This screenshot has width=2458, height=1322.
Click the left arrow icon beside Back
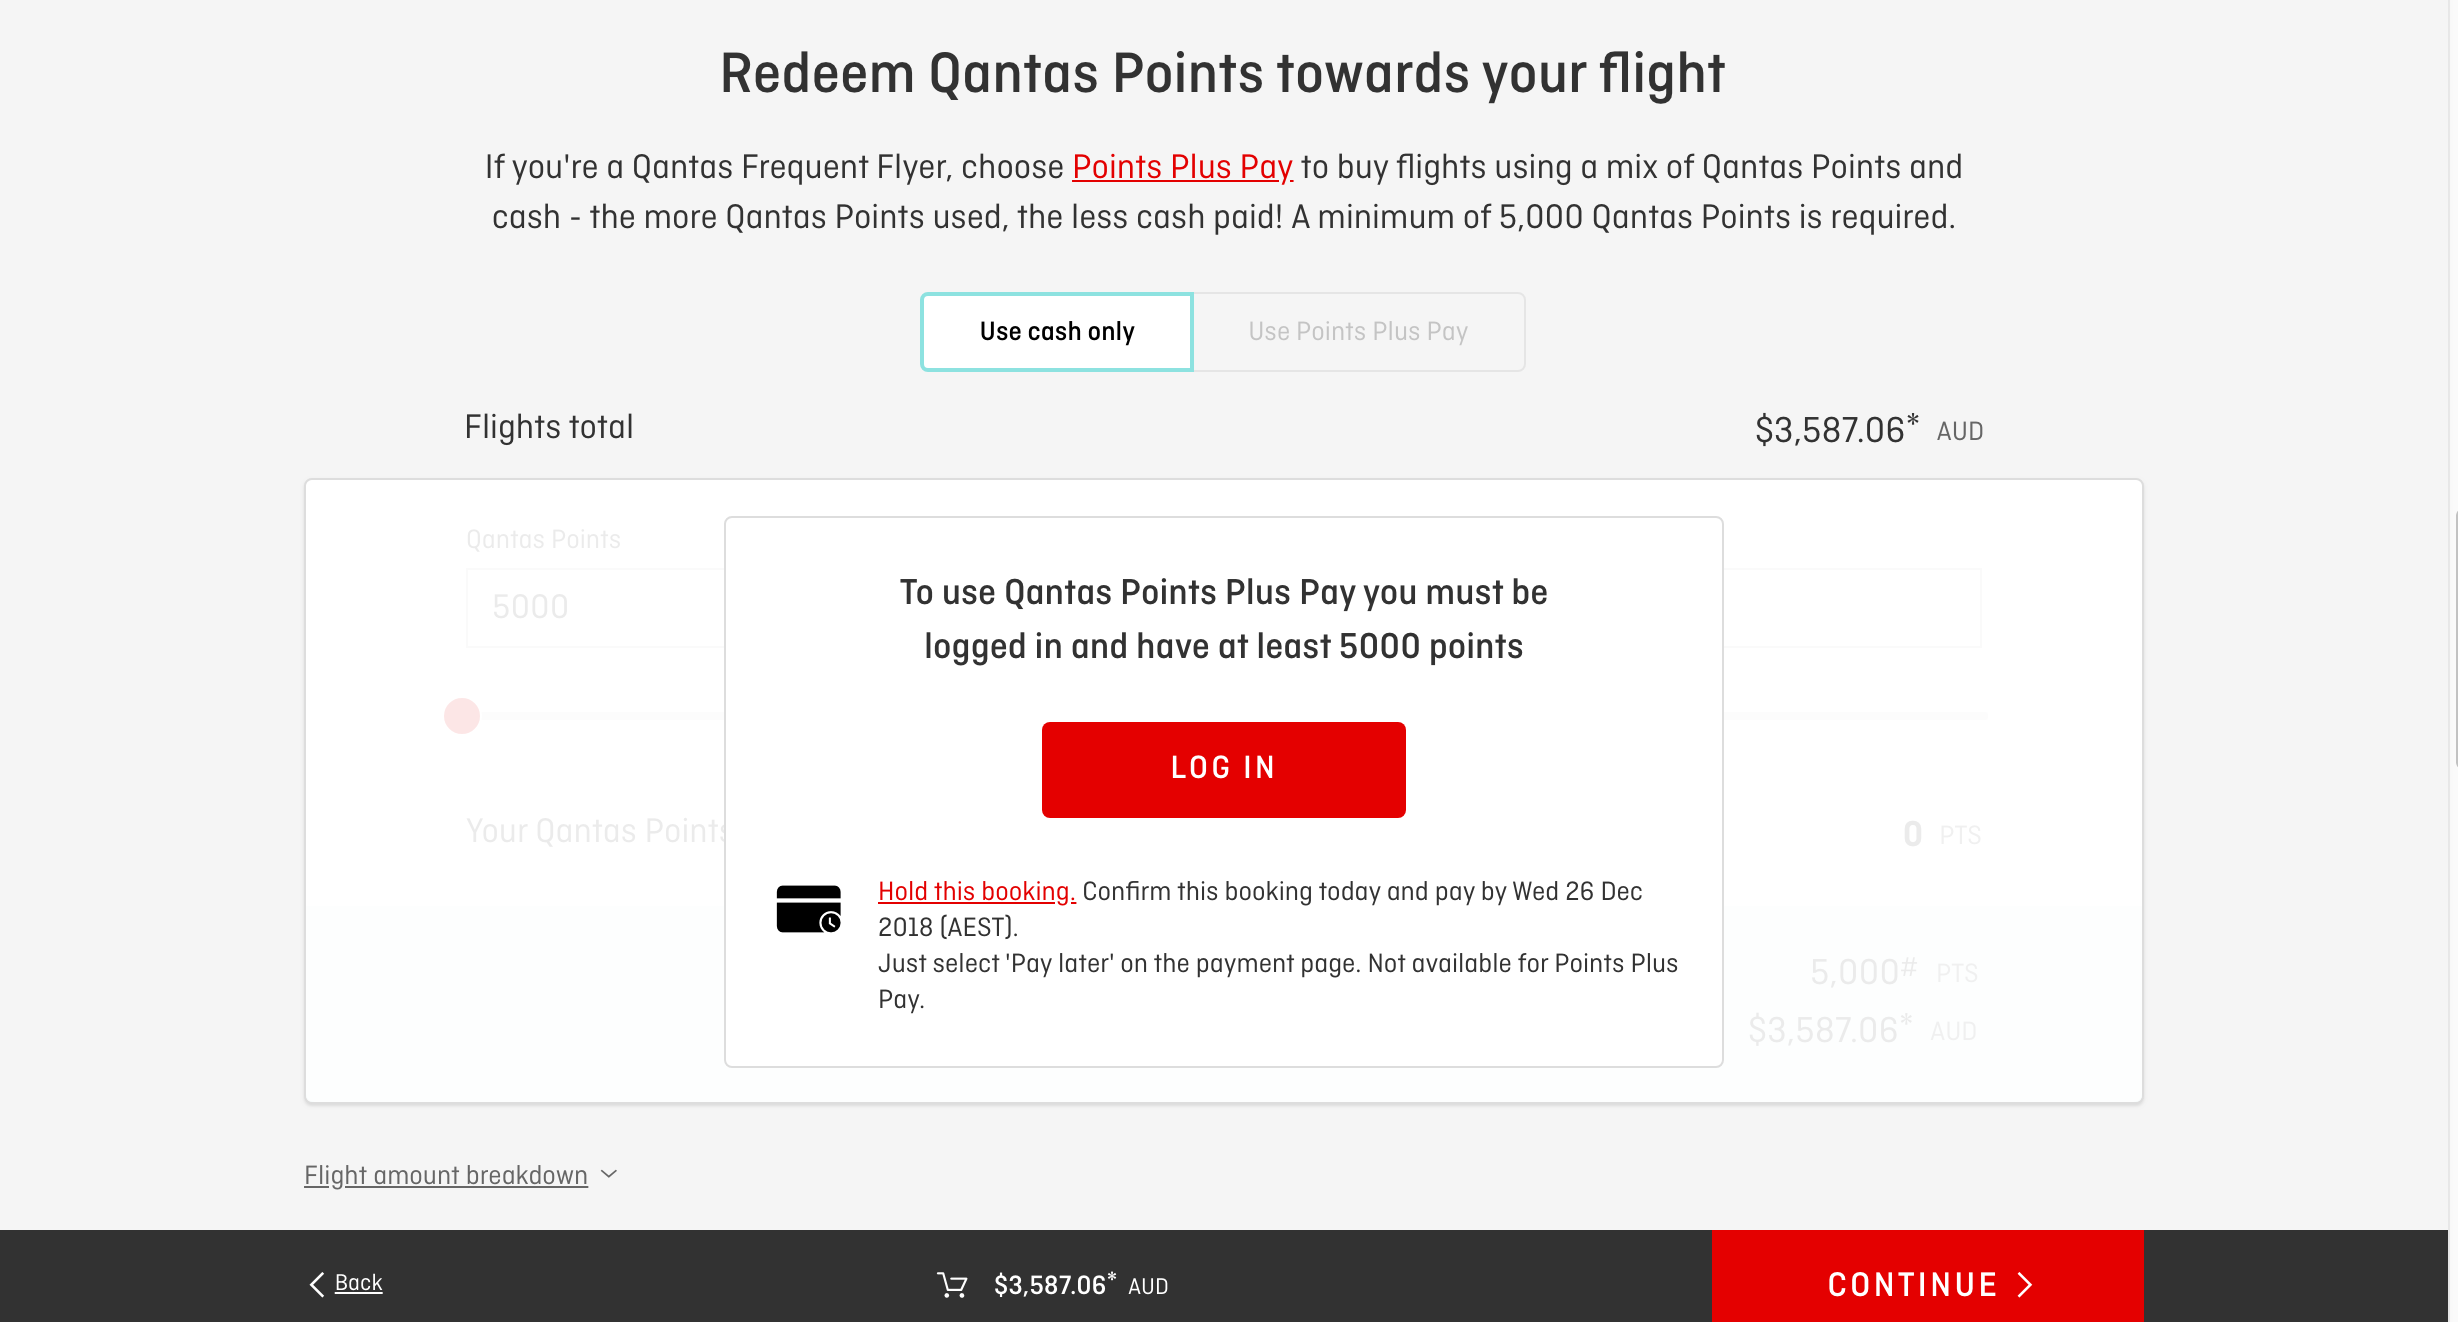tap(317, 1284)
